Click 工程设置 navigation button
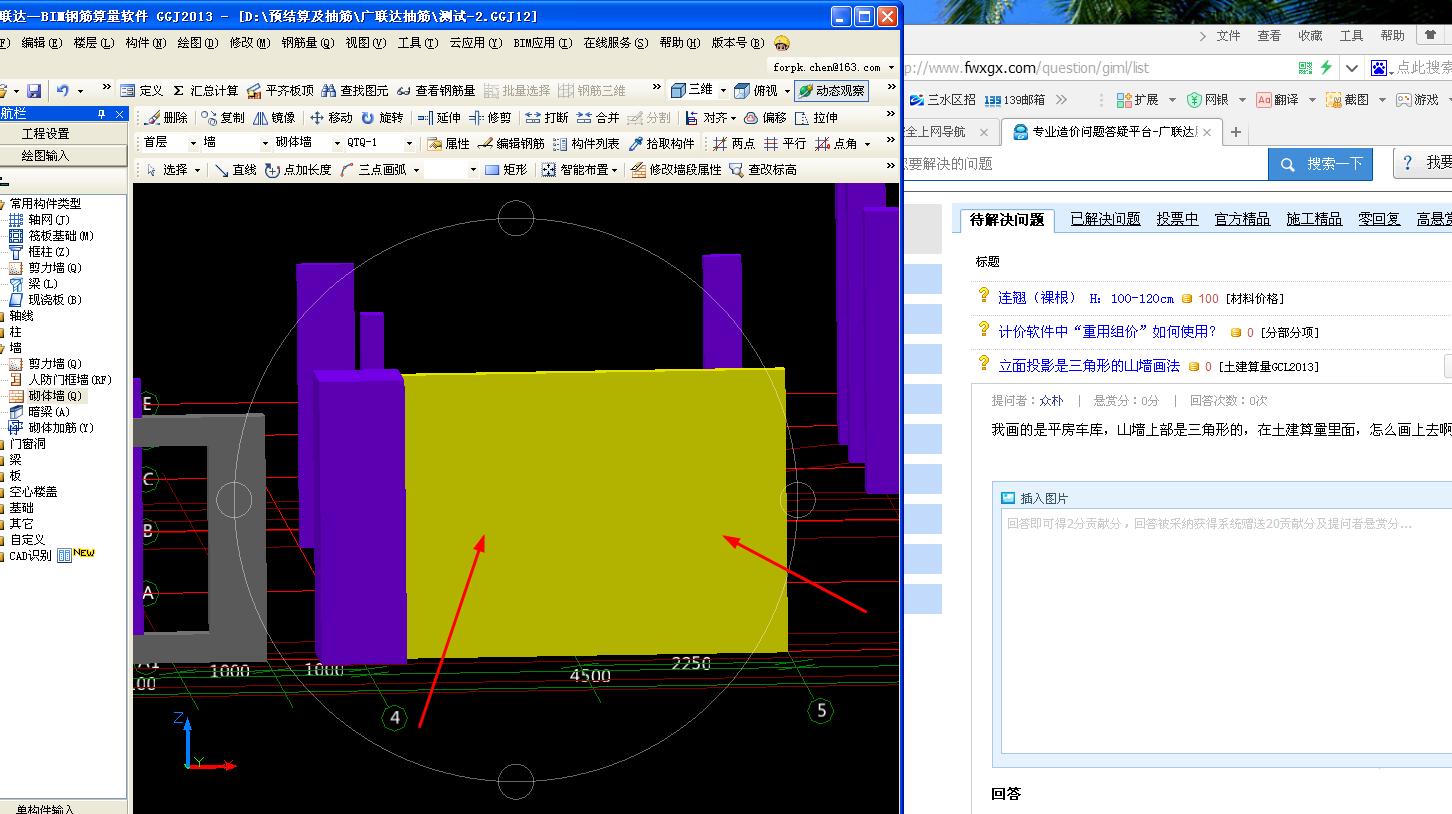Screen dimensions: 1452x814 pyautogui.click(x=47, y=133)
